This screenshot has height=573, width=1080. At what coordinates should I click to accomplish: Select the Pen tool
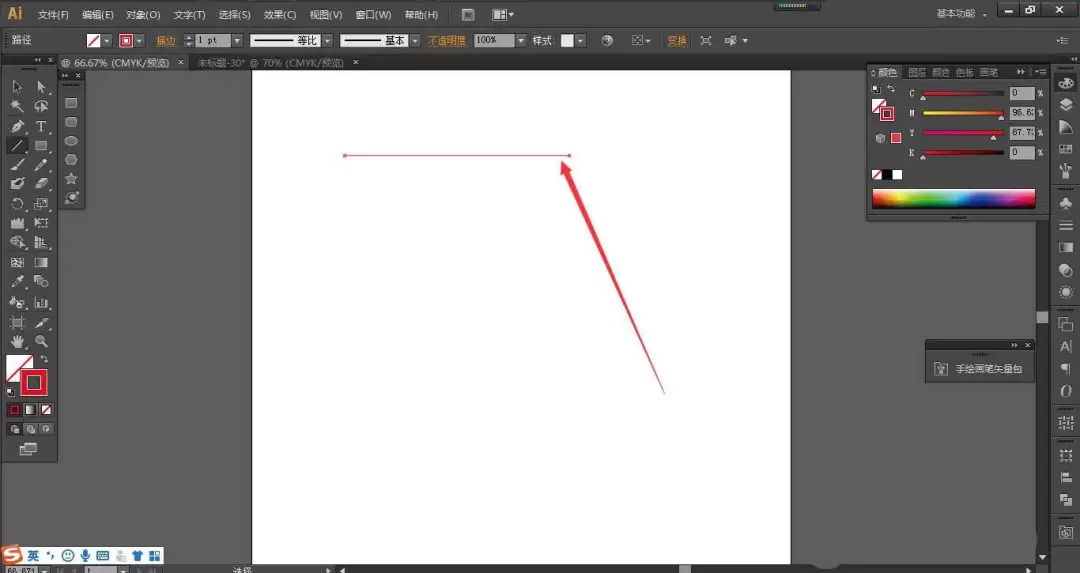click(17, 127)
